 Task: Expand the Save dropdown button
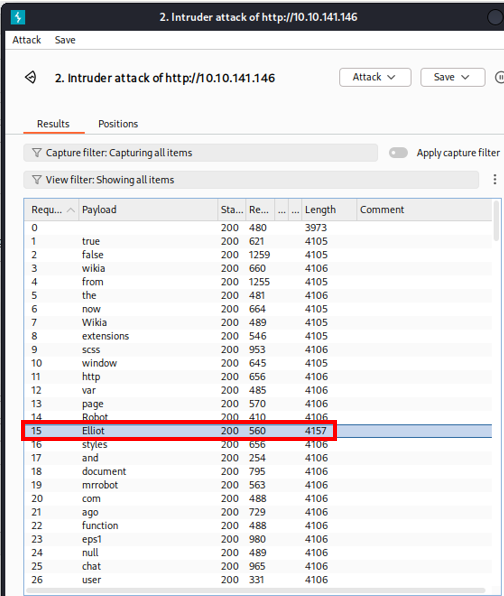[x=453, y=78]
